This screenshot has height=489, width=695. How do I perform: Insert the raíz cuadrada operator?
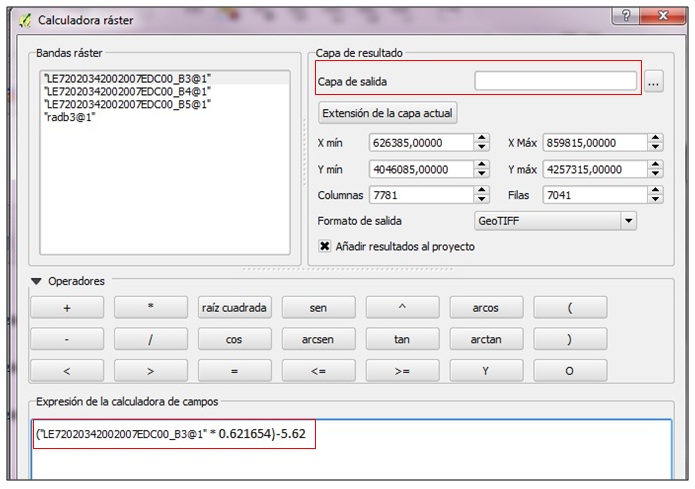tap(234, 308)
